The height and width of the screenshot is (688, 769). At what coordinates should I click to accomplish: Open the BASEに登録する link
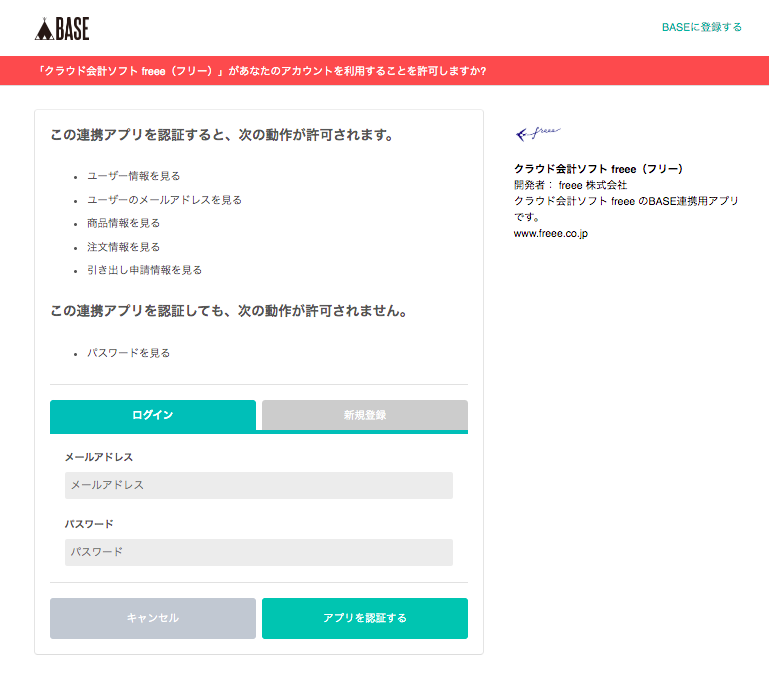point(701,27)
